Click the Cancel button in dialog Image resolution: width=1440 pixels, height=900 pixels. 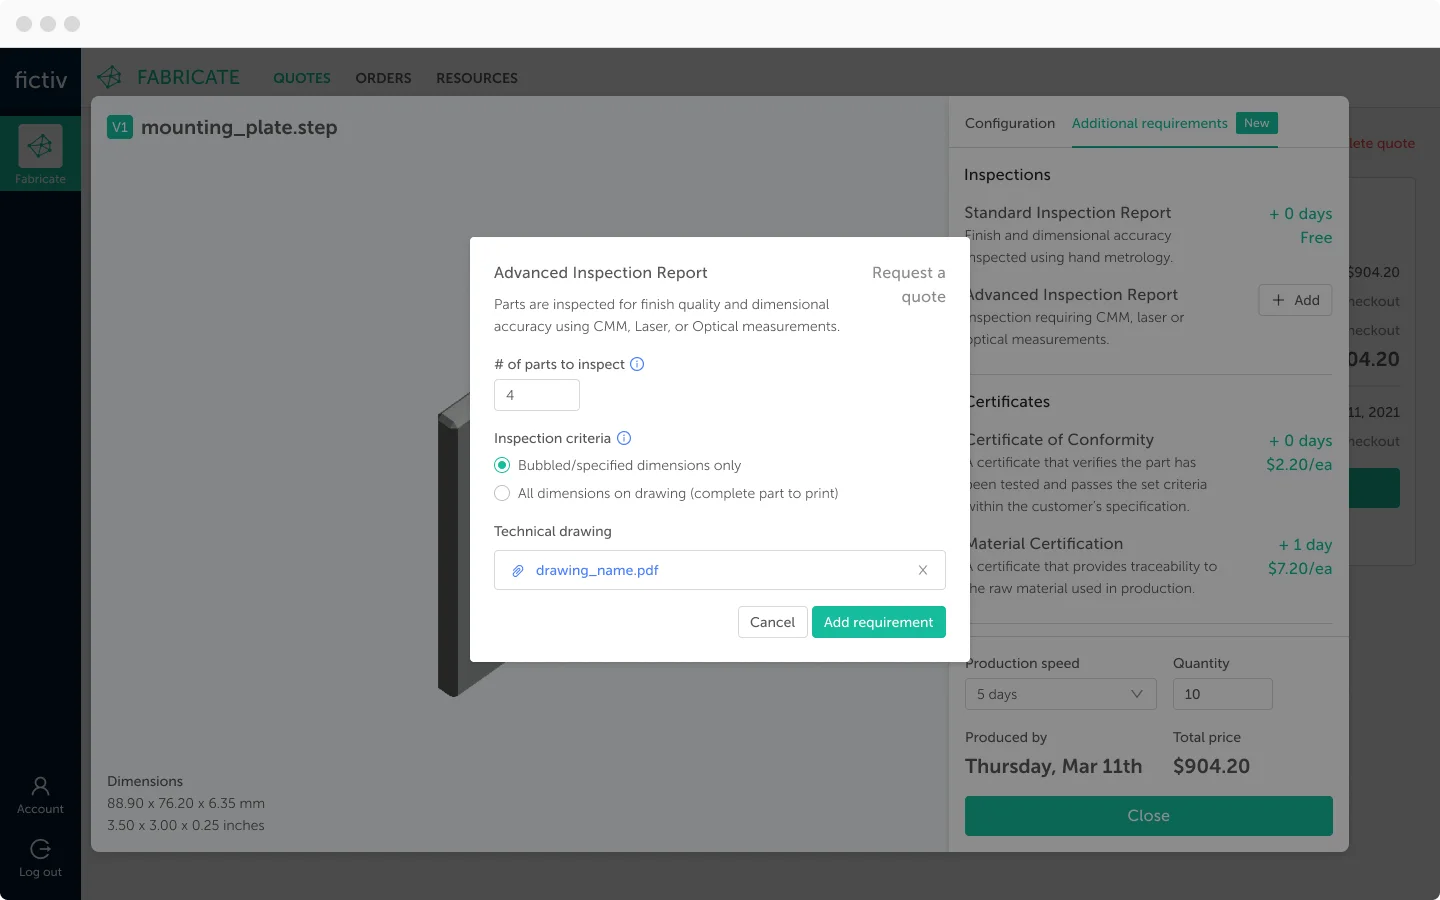pos(772,622)
